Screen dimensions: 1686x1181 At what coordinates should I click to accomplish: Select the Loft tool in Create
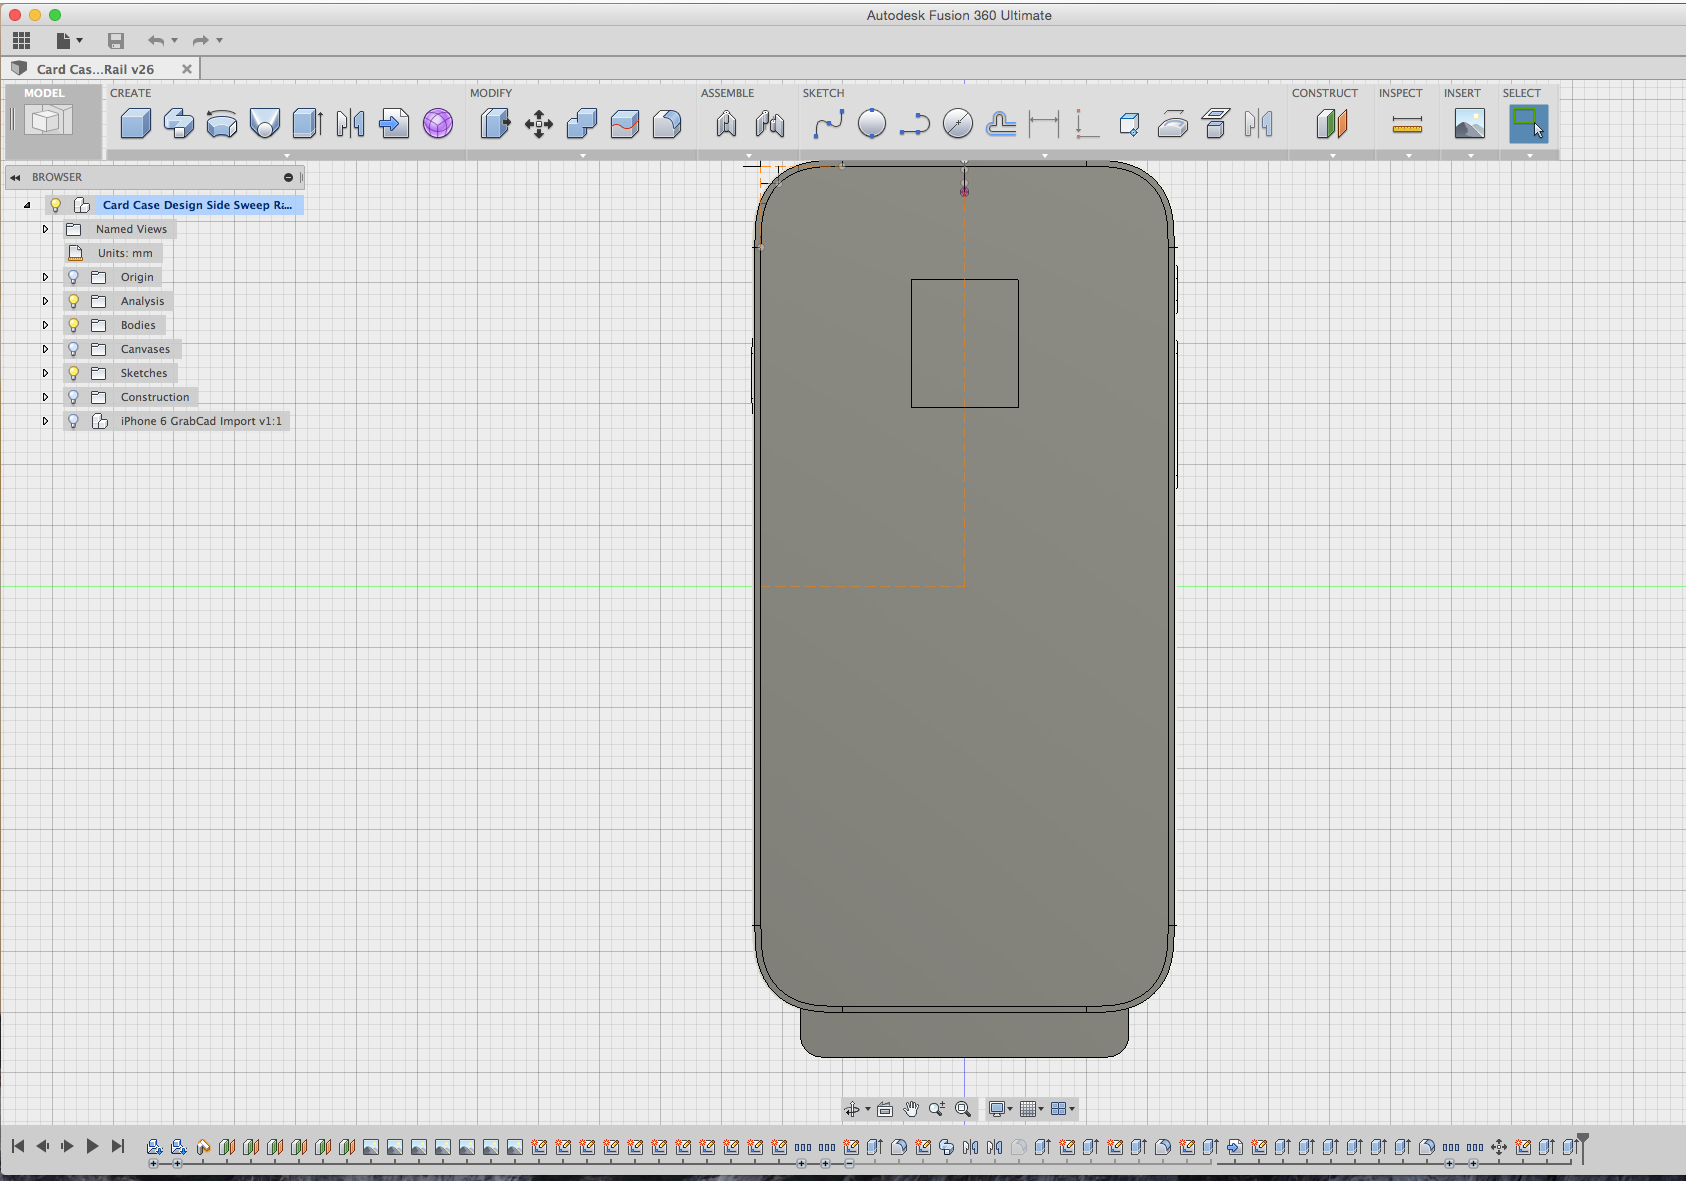(x=265, y=124)
